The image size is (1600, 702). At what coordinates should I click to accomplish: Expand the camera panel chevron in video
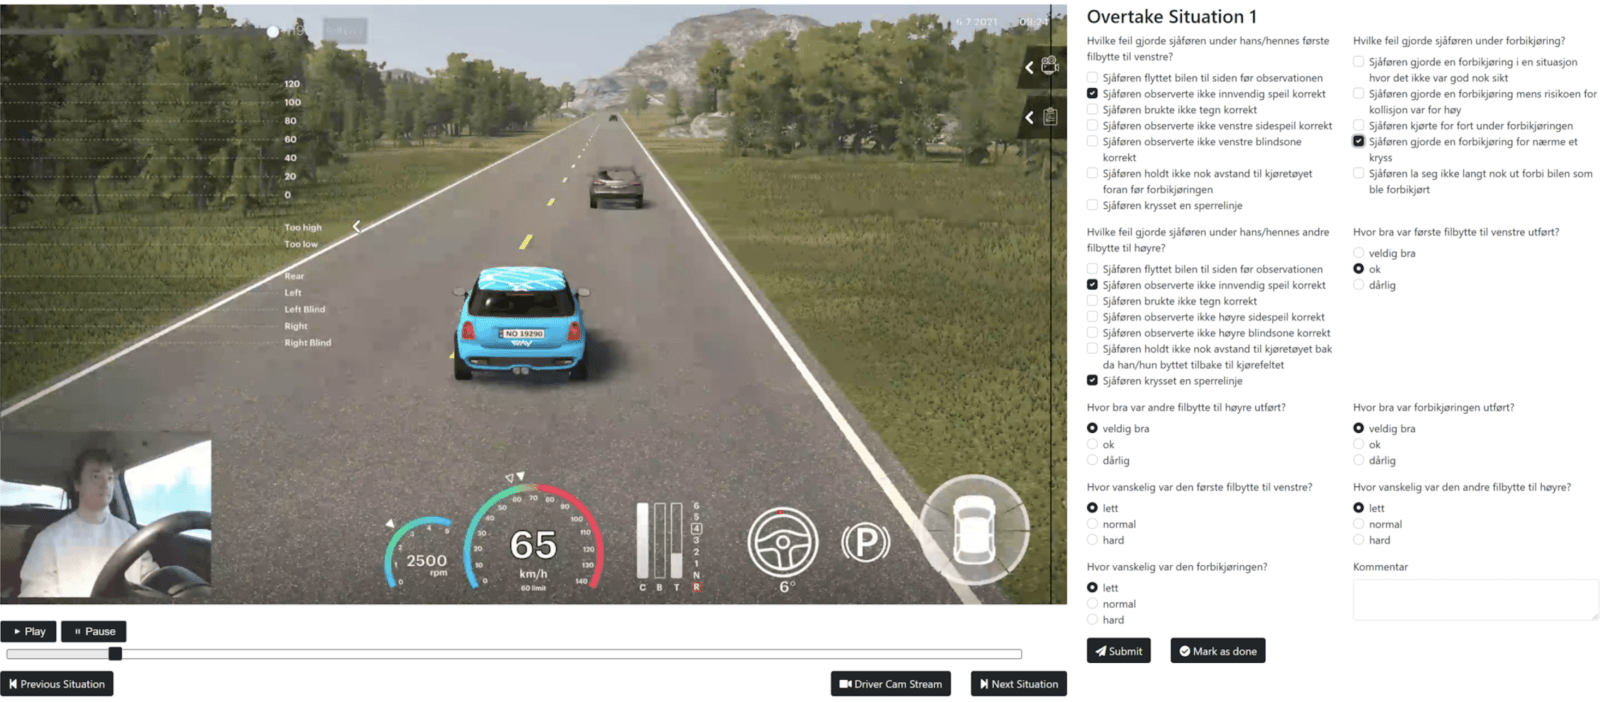point(1029,67)
